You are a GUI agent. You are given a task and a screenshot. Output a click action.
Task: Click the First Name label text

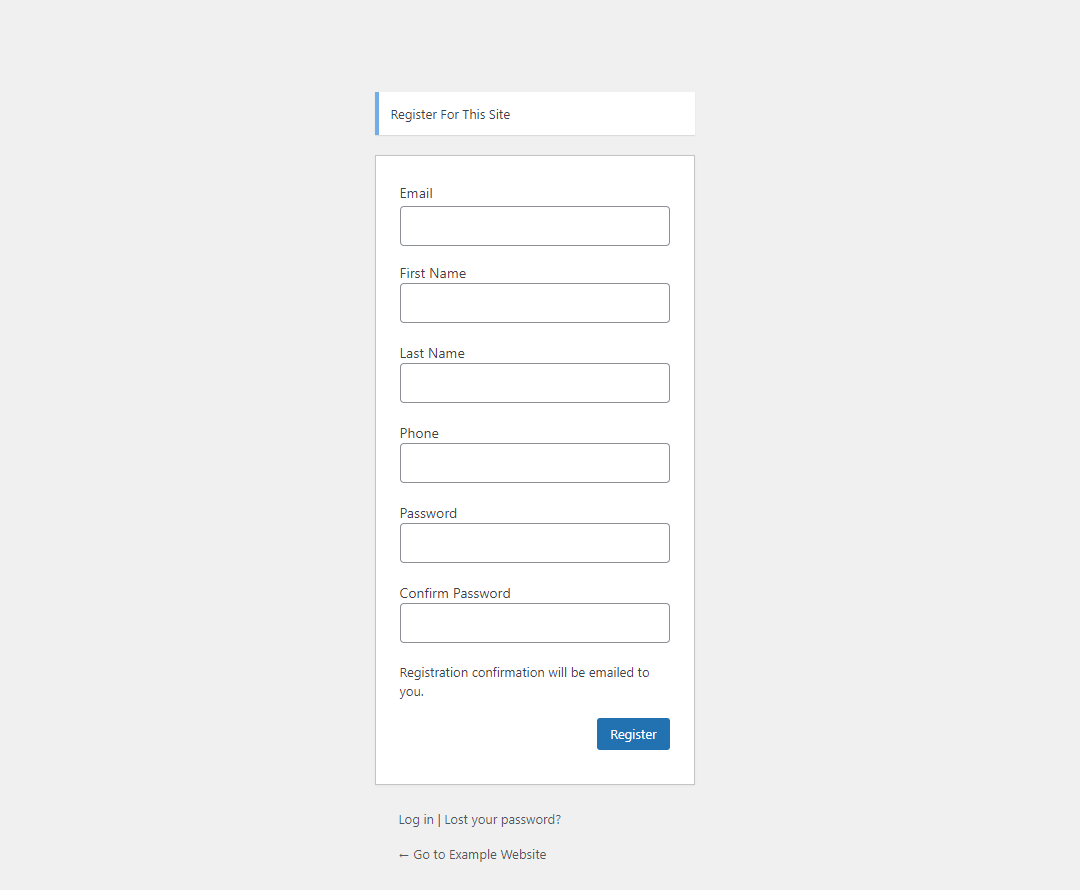click(x=432, y=273)
